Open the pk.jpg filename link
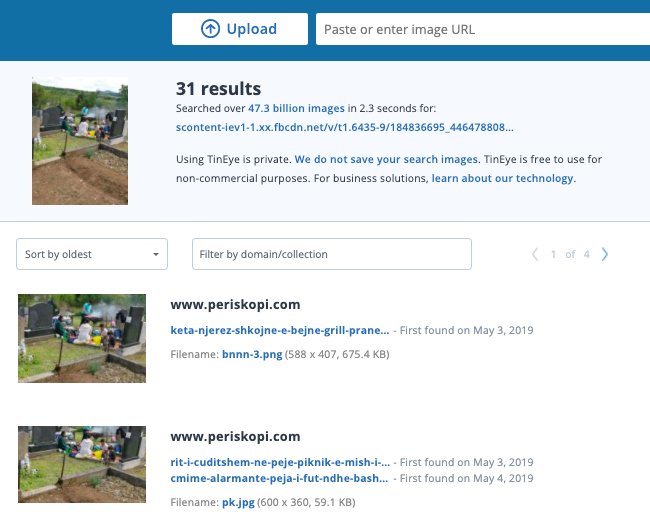Image resolution: width=650 pixels, height=524 pixels. [x=238, y=502]
